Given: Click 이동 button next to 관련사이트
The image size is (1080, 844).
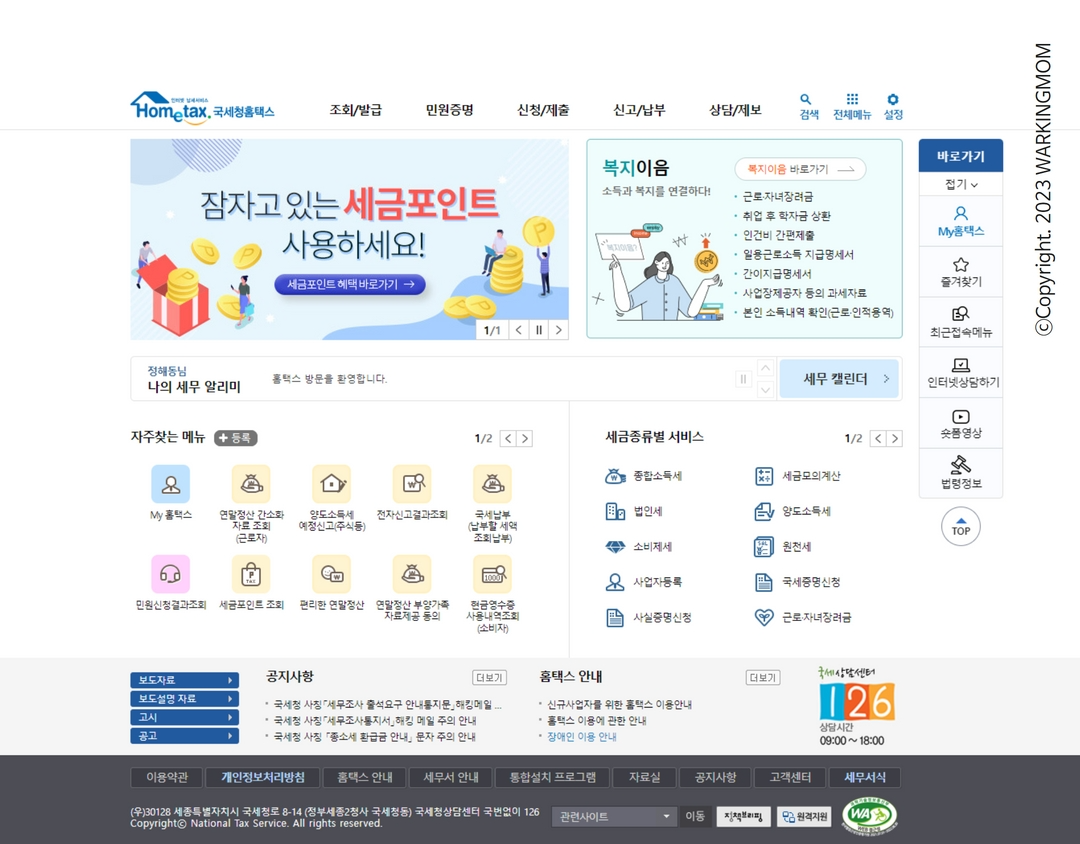Looking at the screenshot, I should pos(695,816).
